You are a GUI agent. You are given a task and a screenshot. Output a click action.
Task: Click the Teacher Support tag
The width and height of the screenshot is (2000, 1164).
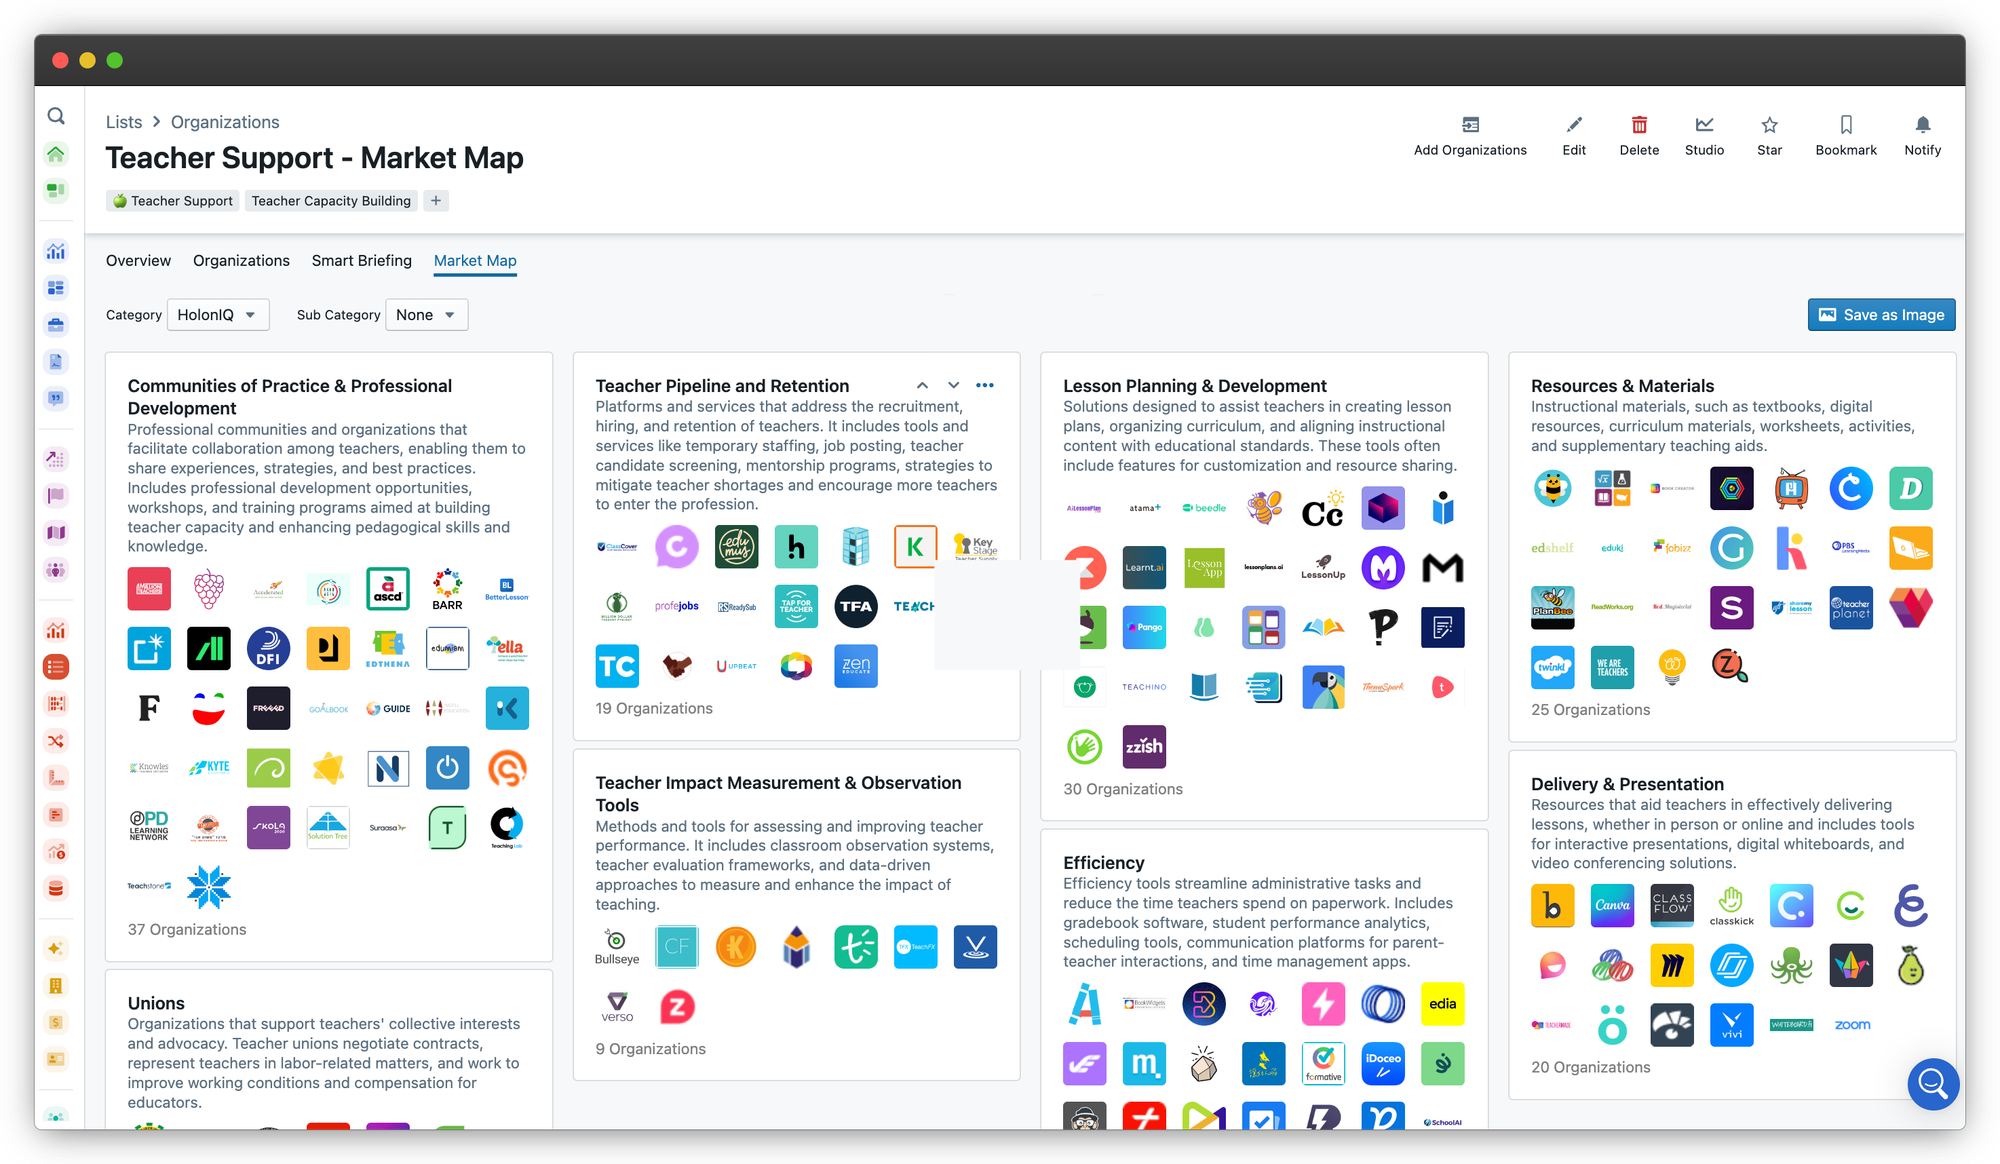pyautogui.click(x=173, y=201)
